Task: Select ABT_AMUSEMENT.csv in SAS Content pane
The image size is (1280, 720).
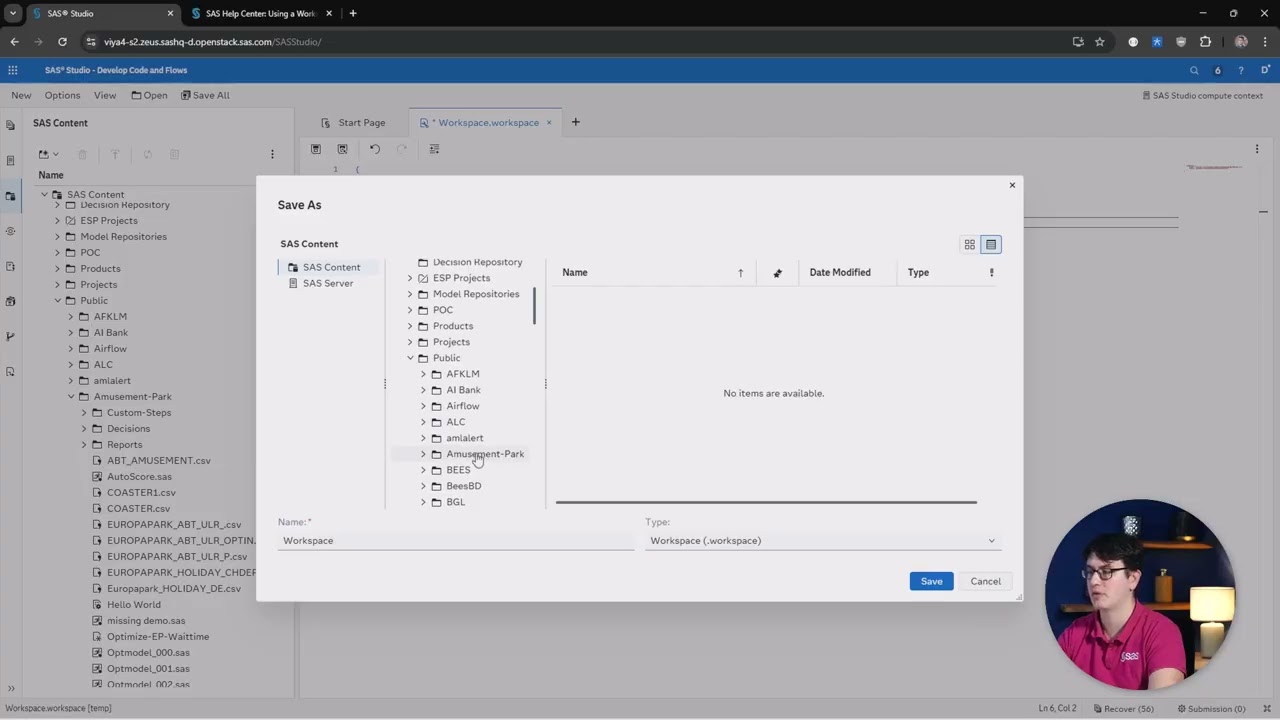Action: coord(159,461)
